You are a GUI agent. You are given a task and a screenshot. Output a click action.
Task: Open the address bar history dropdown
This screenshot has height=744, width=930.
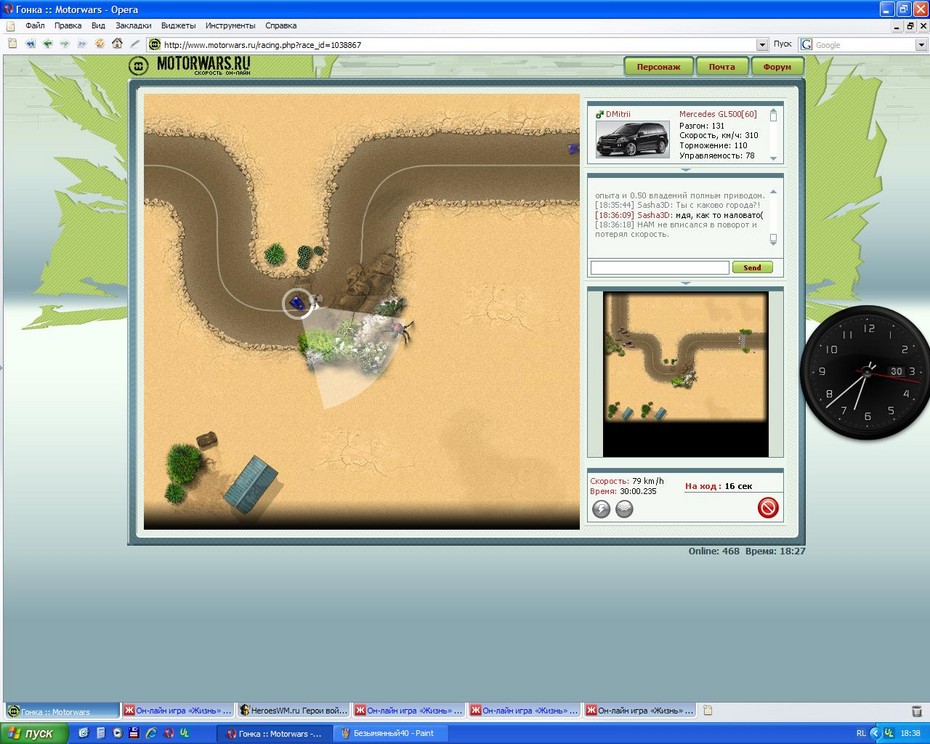click(763, 45)
